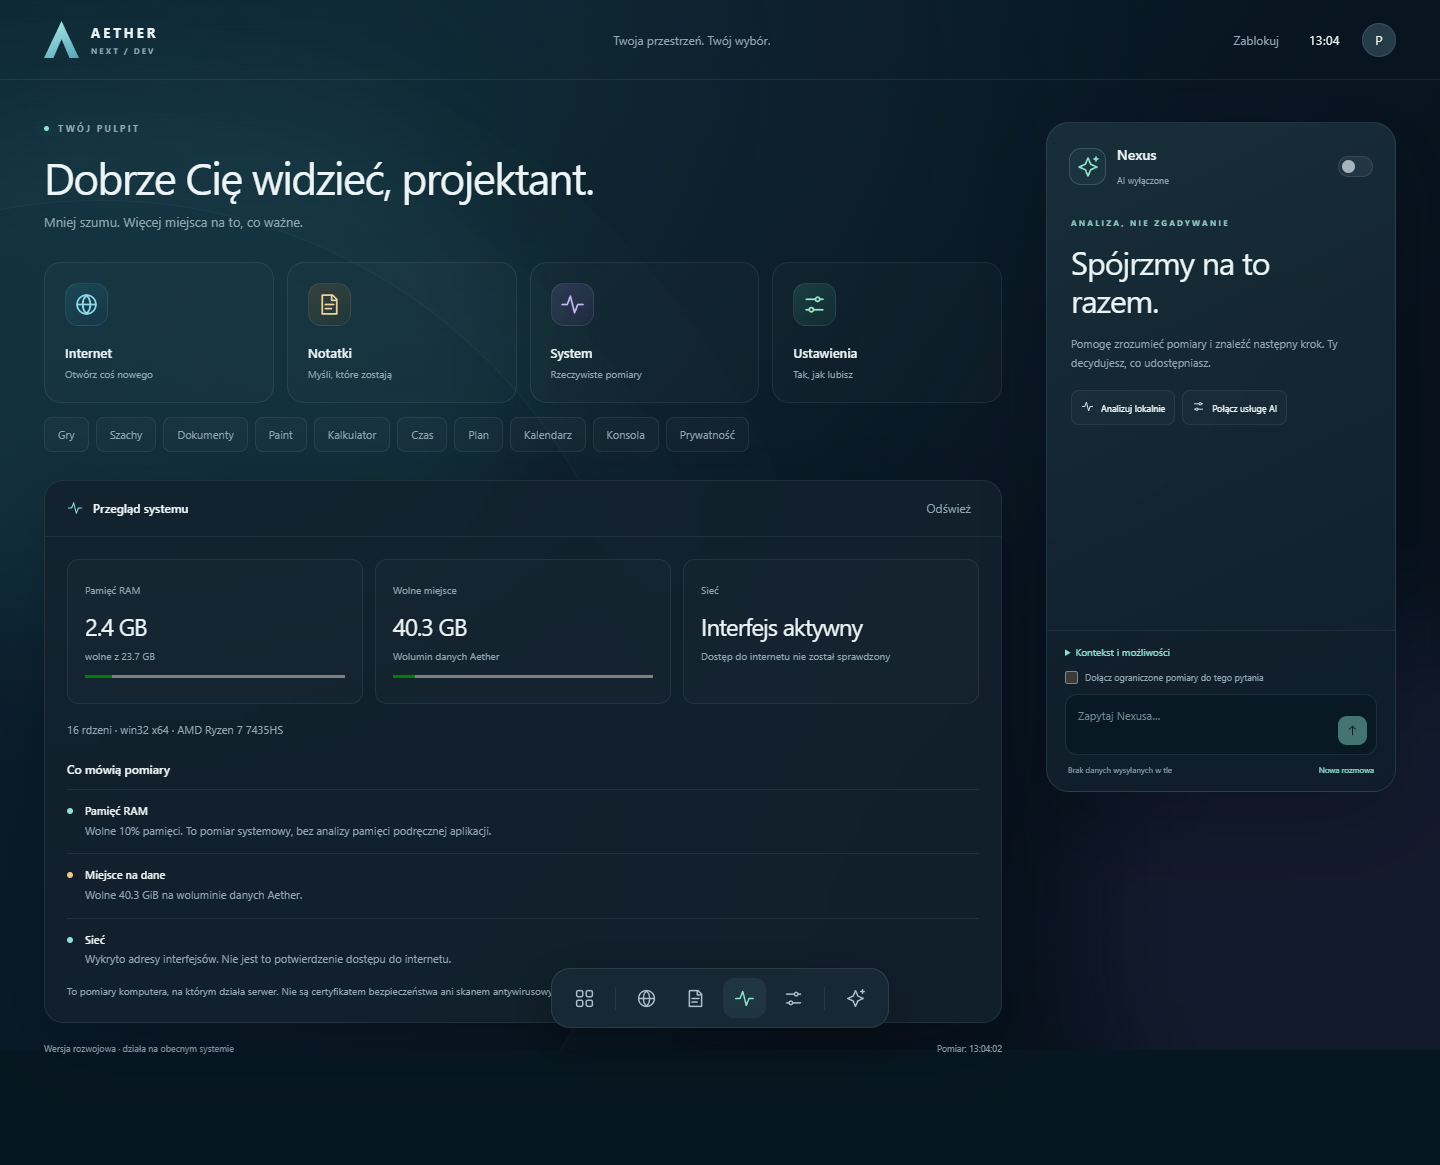Start a Nowa rozmowa
This screenshot has height=1165, width=1440.
tap(1346, 770)
